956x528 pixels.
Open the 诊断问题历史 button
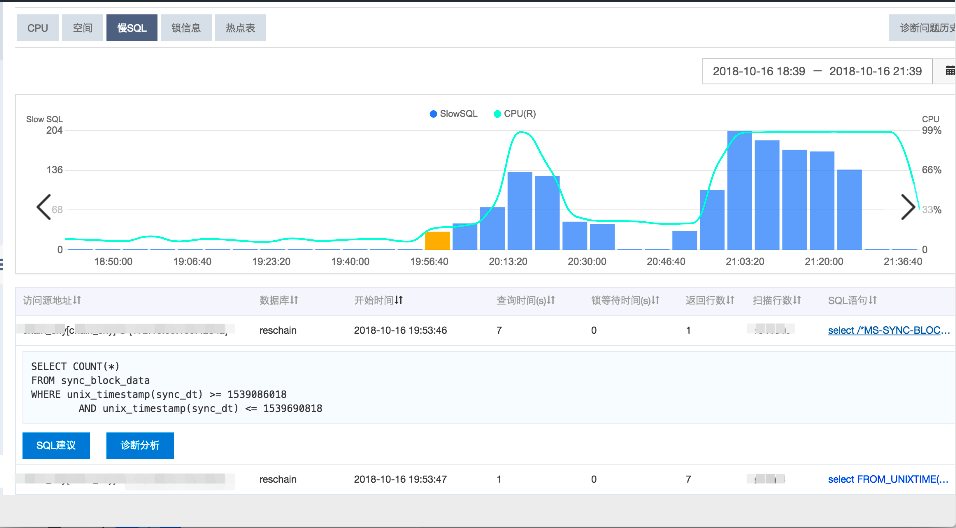coord(922,28)
